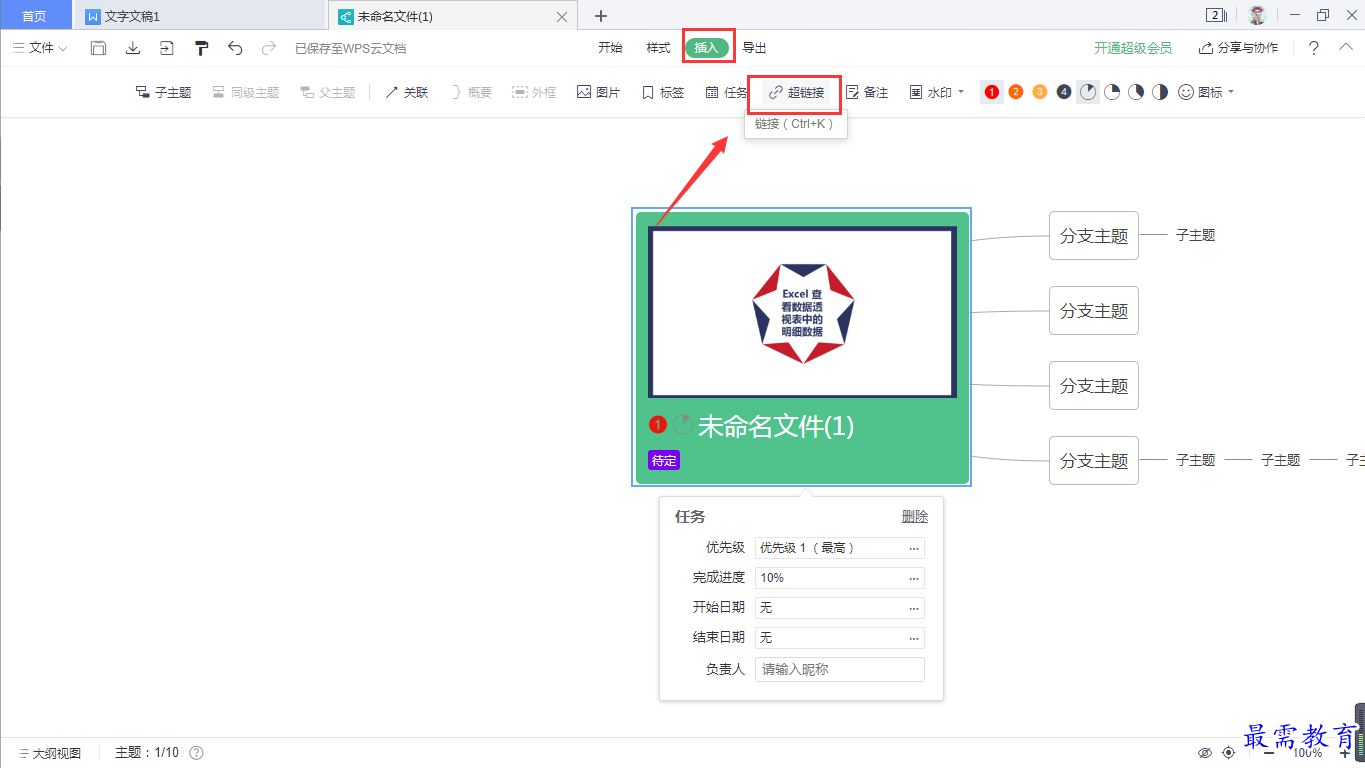Image resolution: width=1365 pixels, height=768 pixels.
Task: Select the 子主题 next to first branch
Action: (1195, 235)
